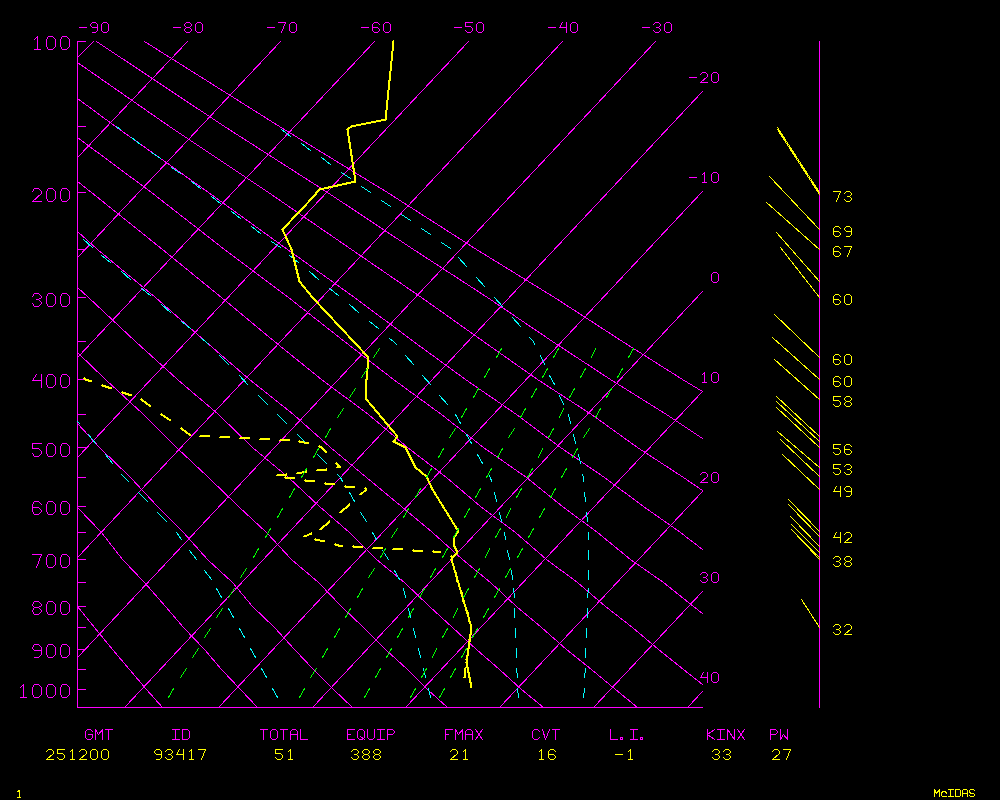Select the 40 isotherm label near bottom
Image resolution: width=1000 pixels, height=800 pixels.
click(x=709, y=678)
